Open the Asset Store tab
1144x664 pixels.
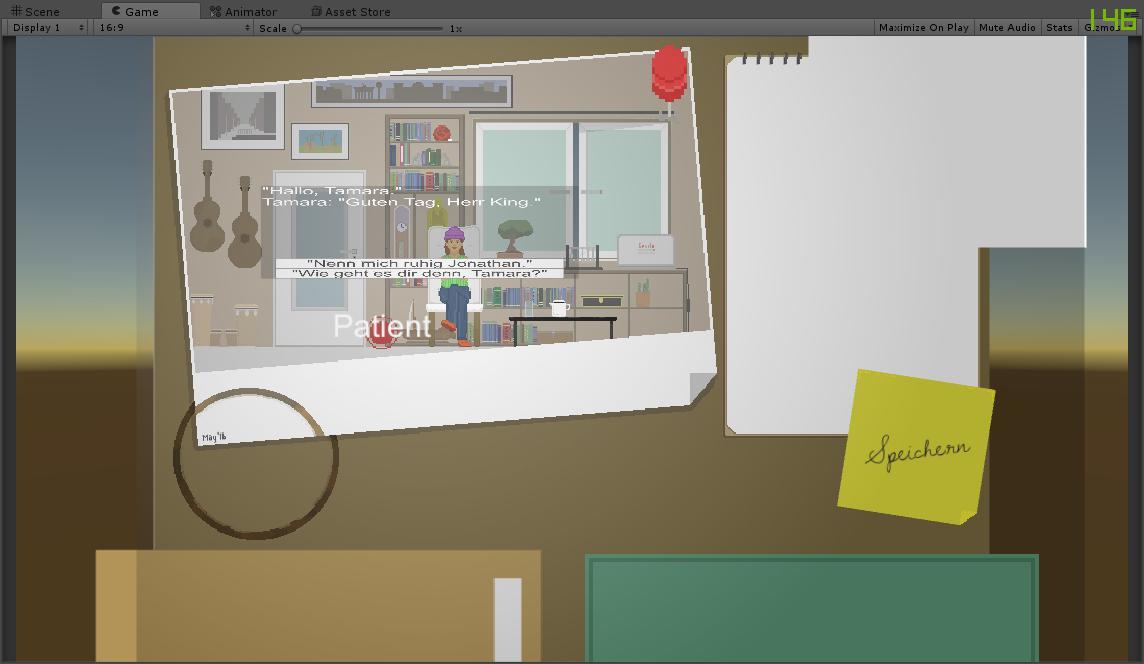click(x=350, y=11)
